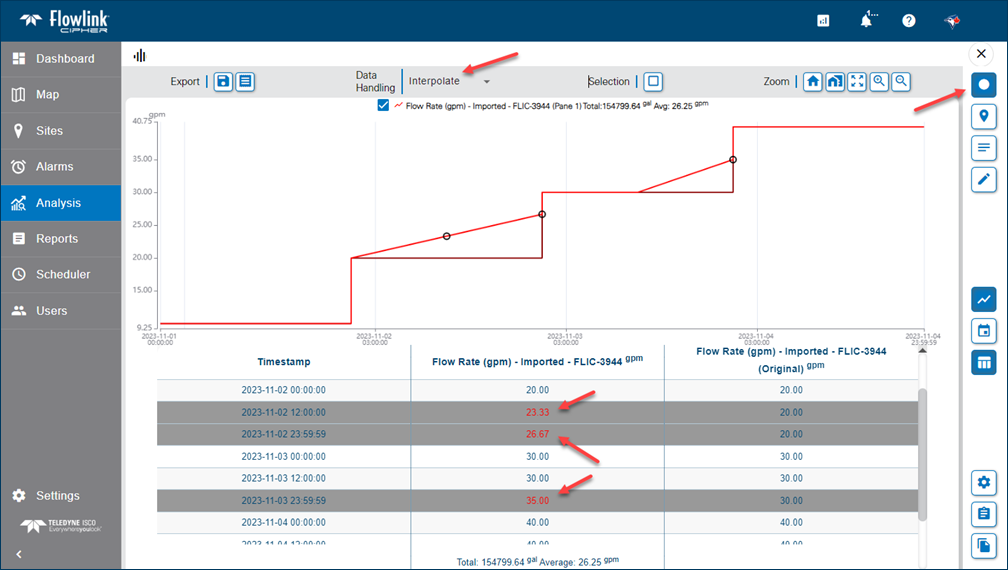Click the zoom out magnifier icon

[902, 81]
